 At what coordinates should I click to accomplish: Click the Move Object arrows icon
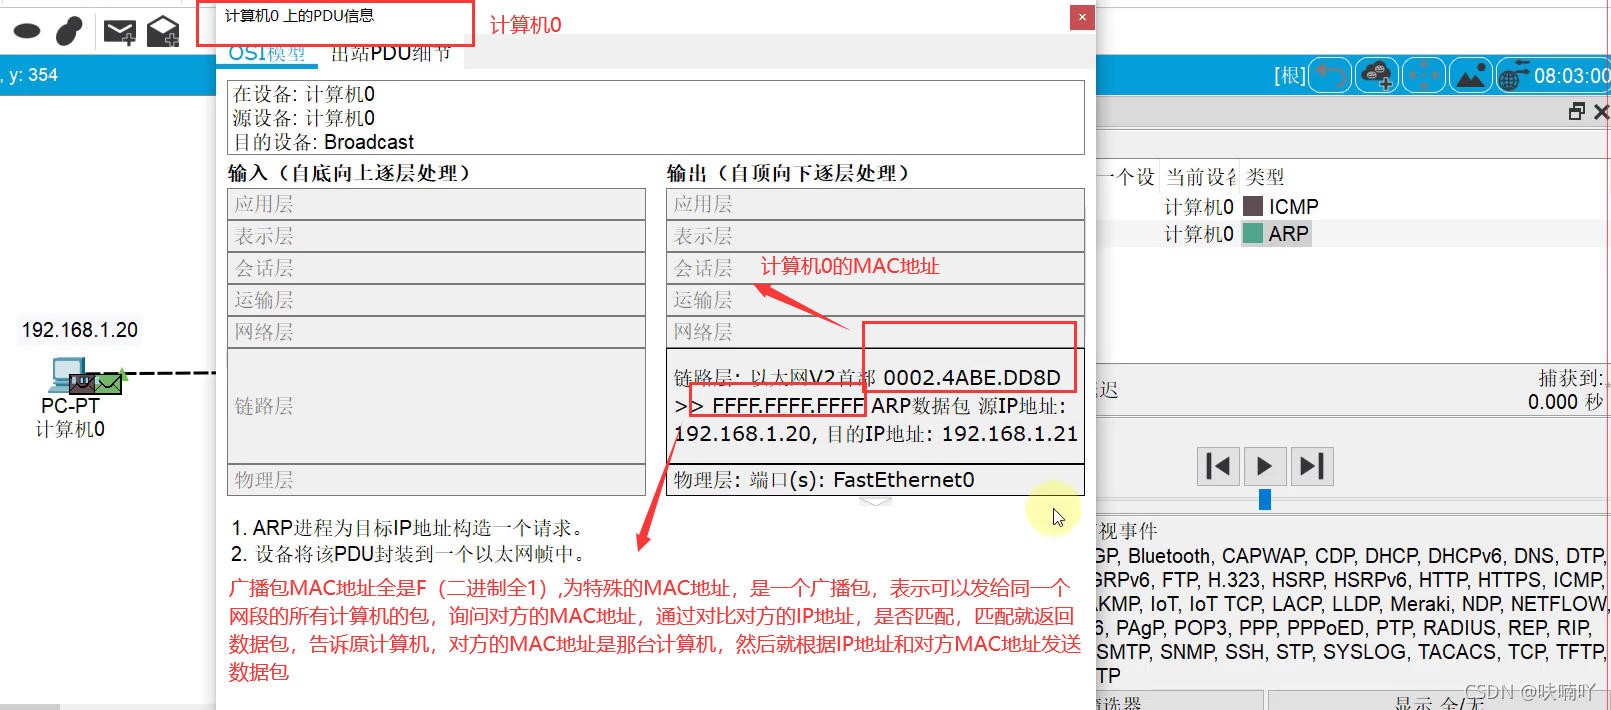click(x=1424, y=75)
